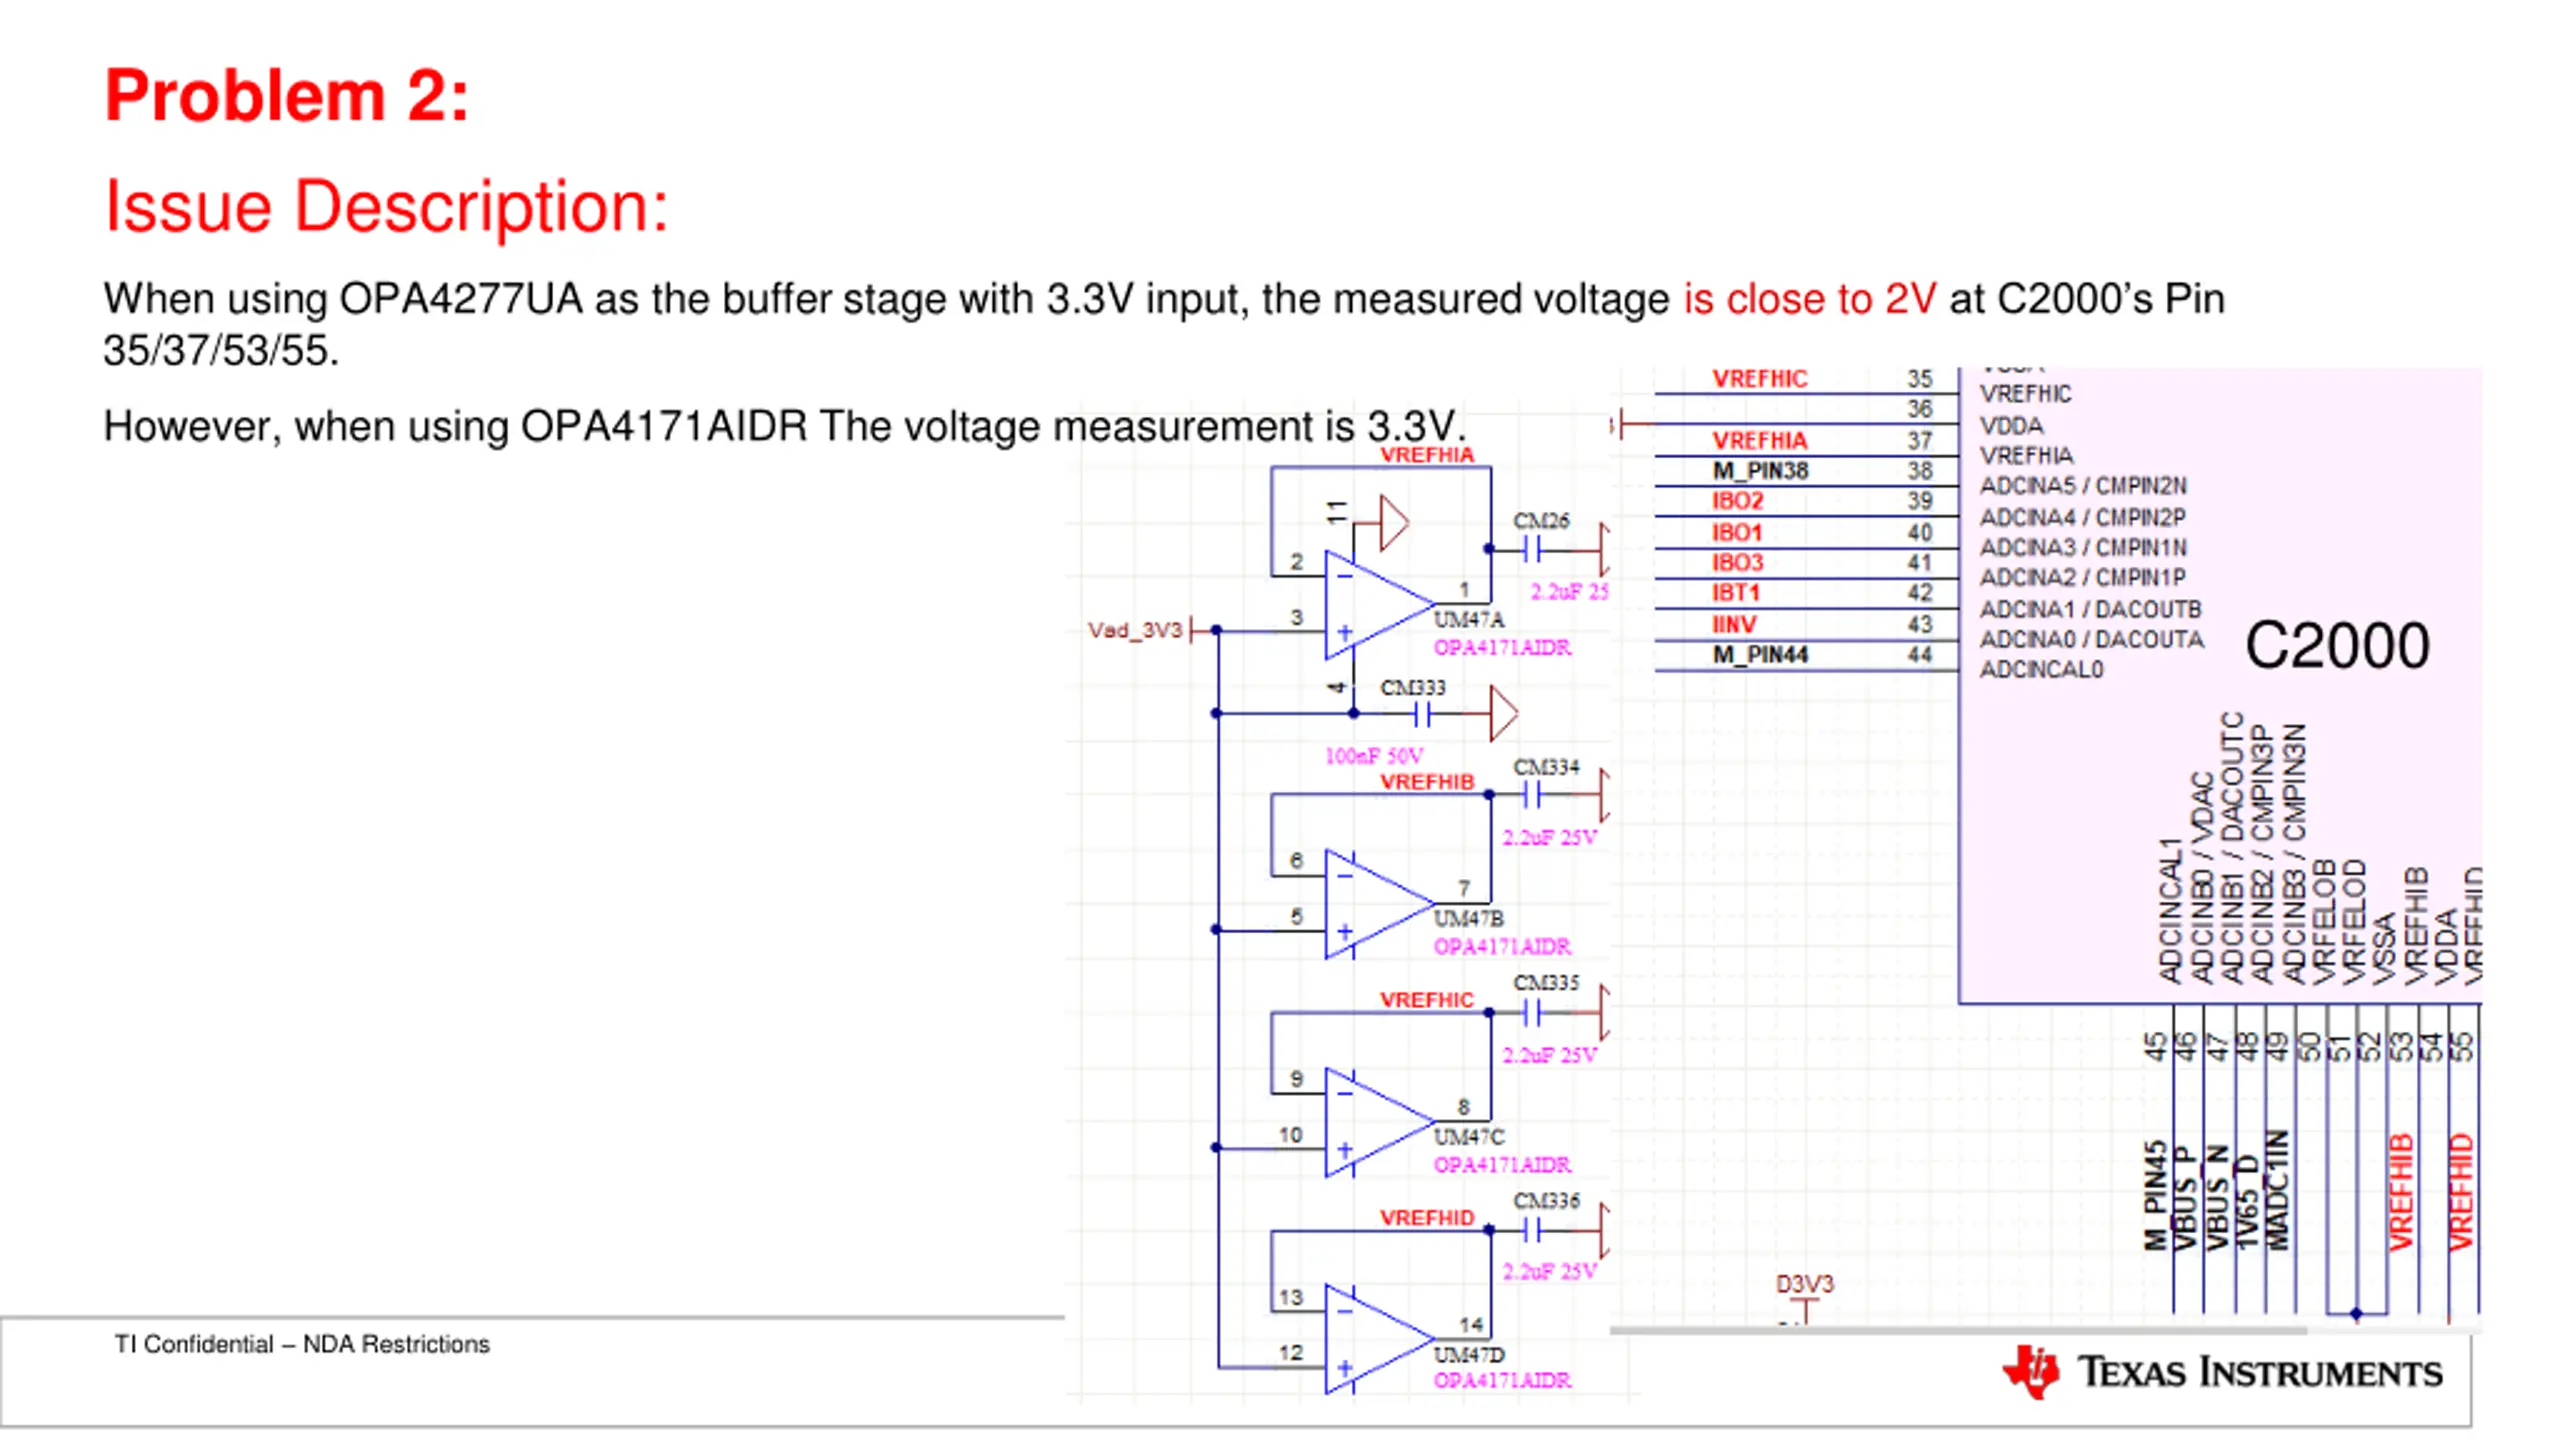The image size is (2560, 1440).
Task: Click the vertical red VREFHID label below pin 55
Action: (2461, 1192)
